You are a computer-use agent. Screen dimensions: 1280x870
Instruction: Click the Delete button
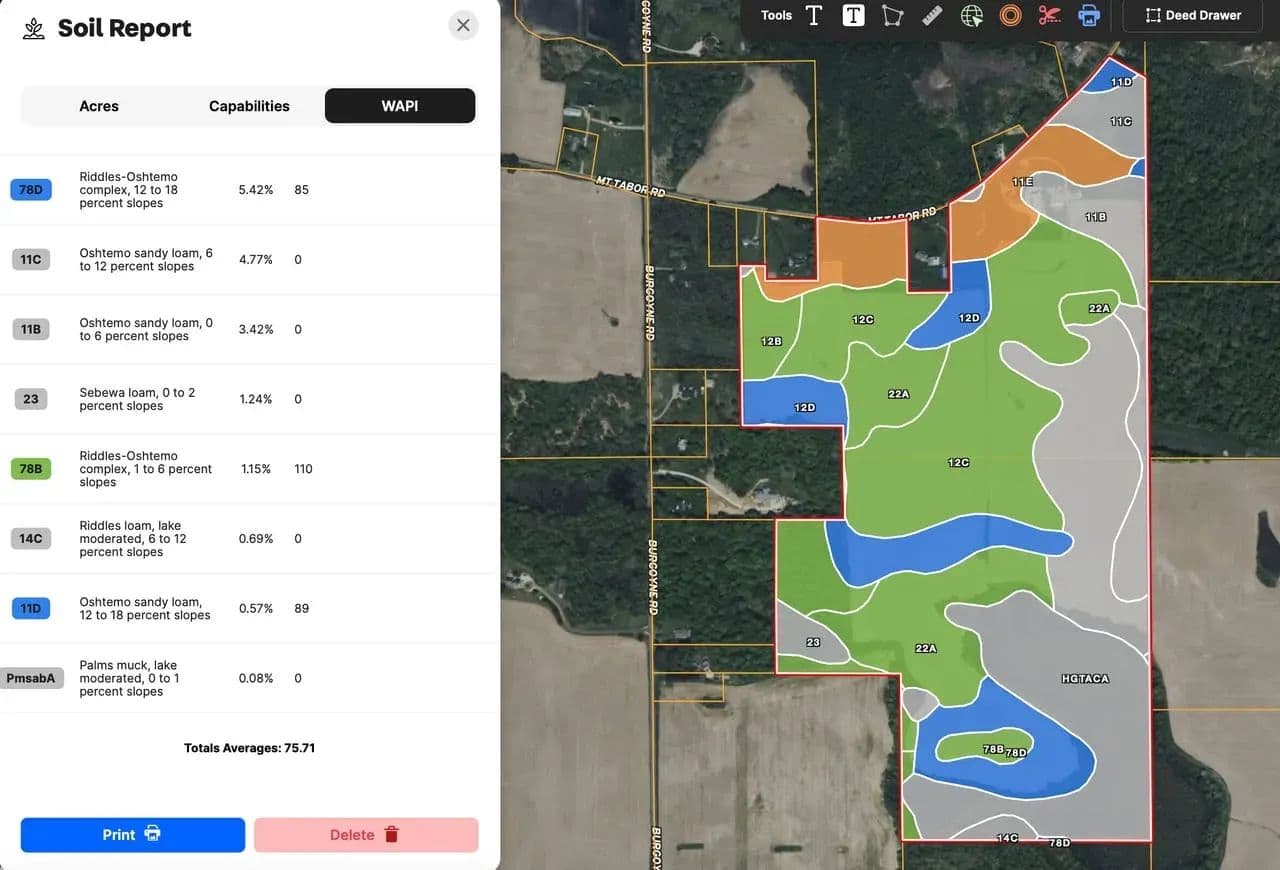click(x=366, y=835)
